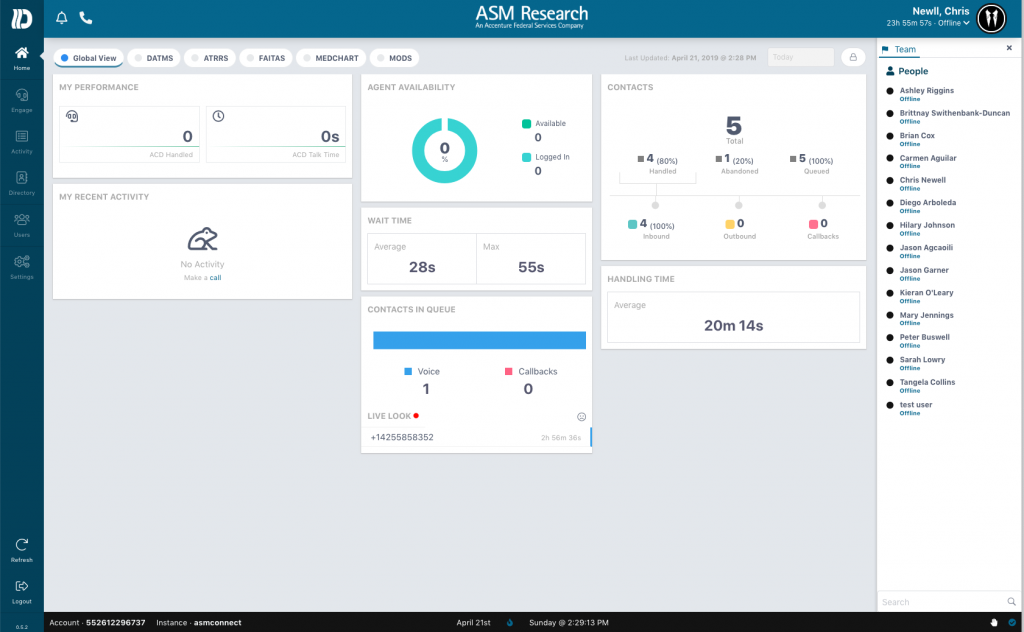Click the hand icon in status bar
The image size is (1024, 632).
[993, 622]
